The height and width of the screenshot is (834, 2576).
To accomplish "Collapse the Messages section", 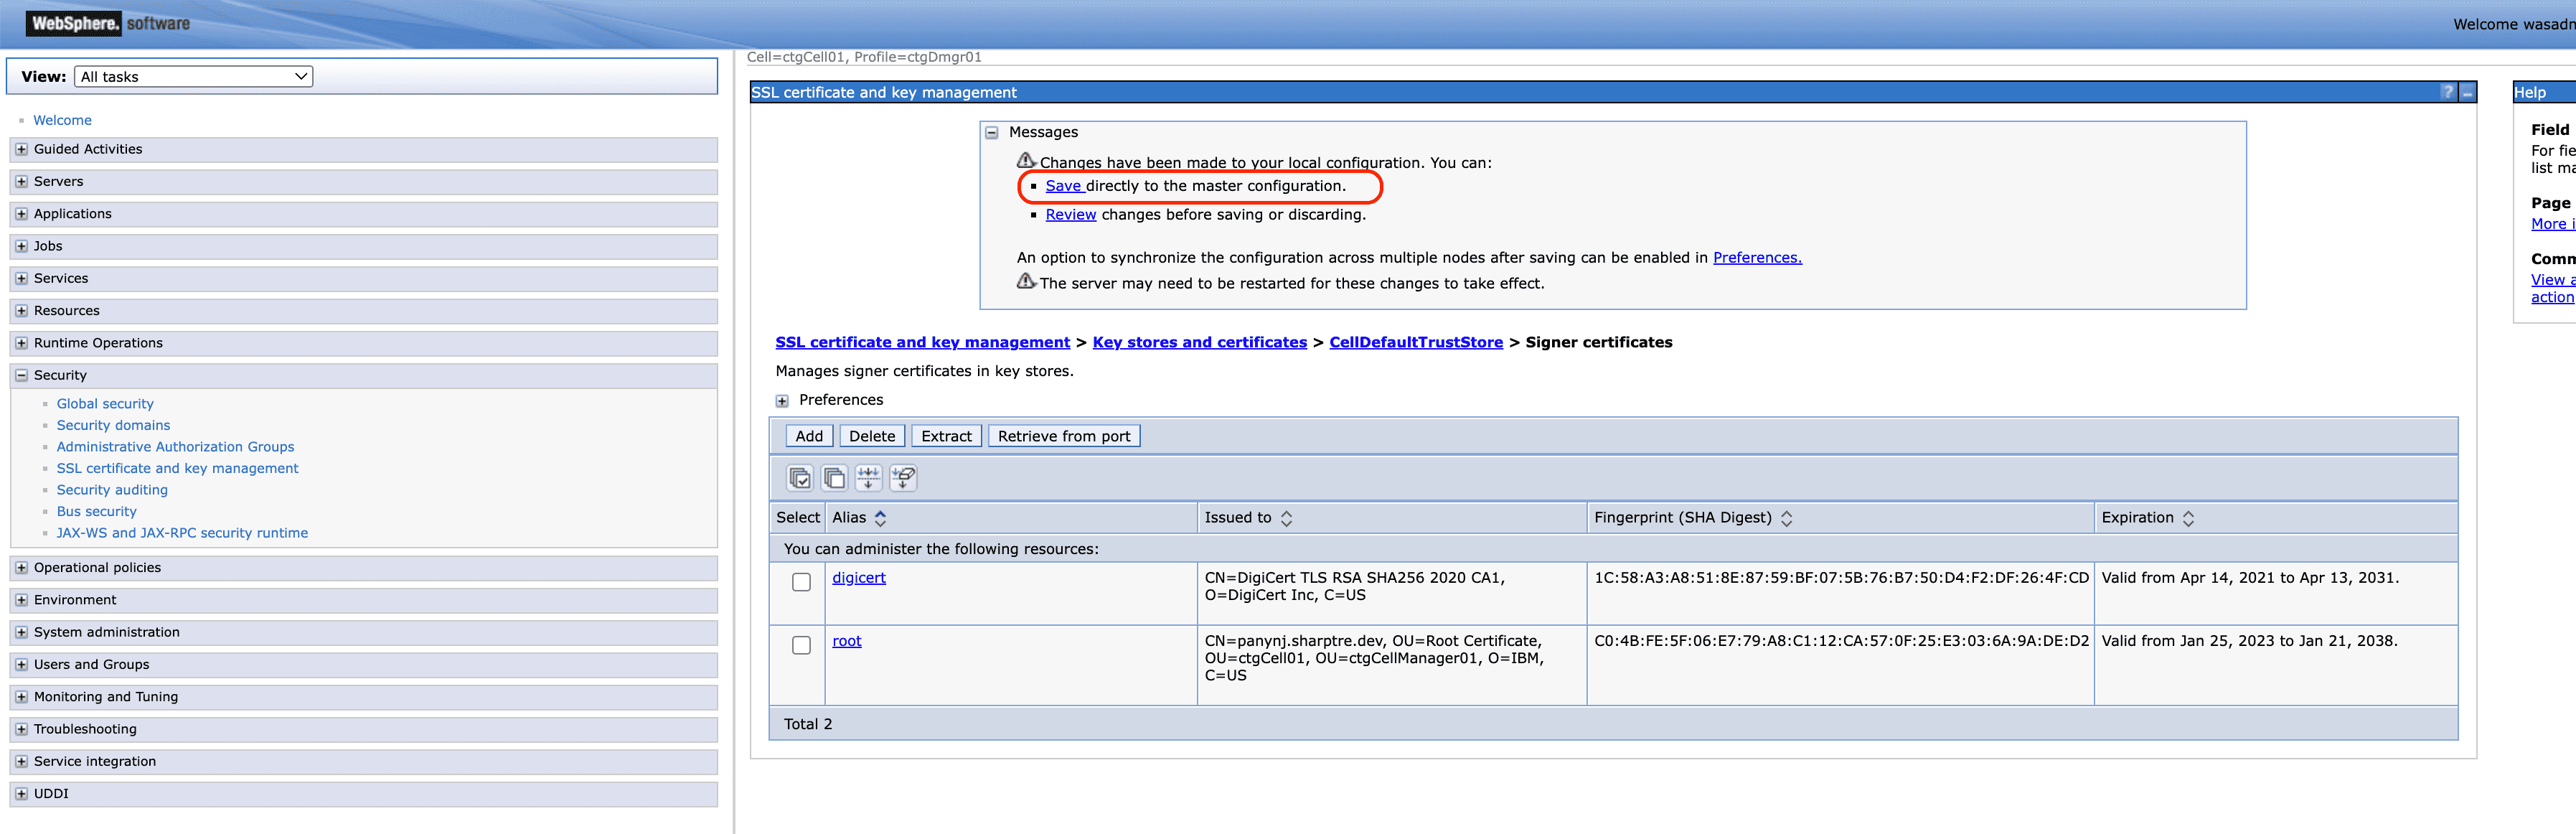I will 992,133.
